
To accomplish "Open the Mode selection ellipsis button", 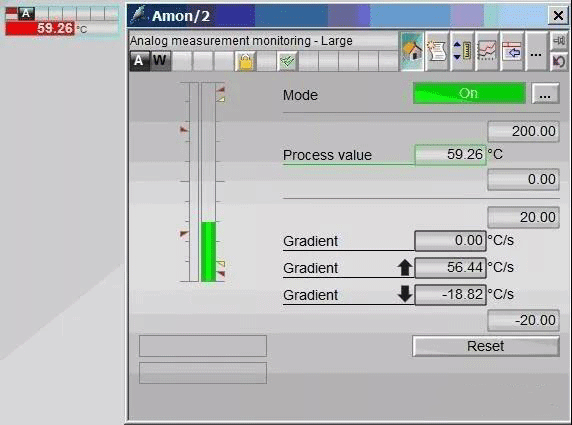I will 545,93.
